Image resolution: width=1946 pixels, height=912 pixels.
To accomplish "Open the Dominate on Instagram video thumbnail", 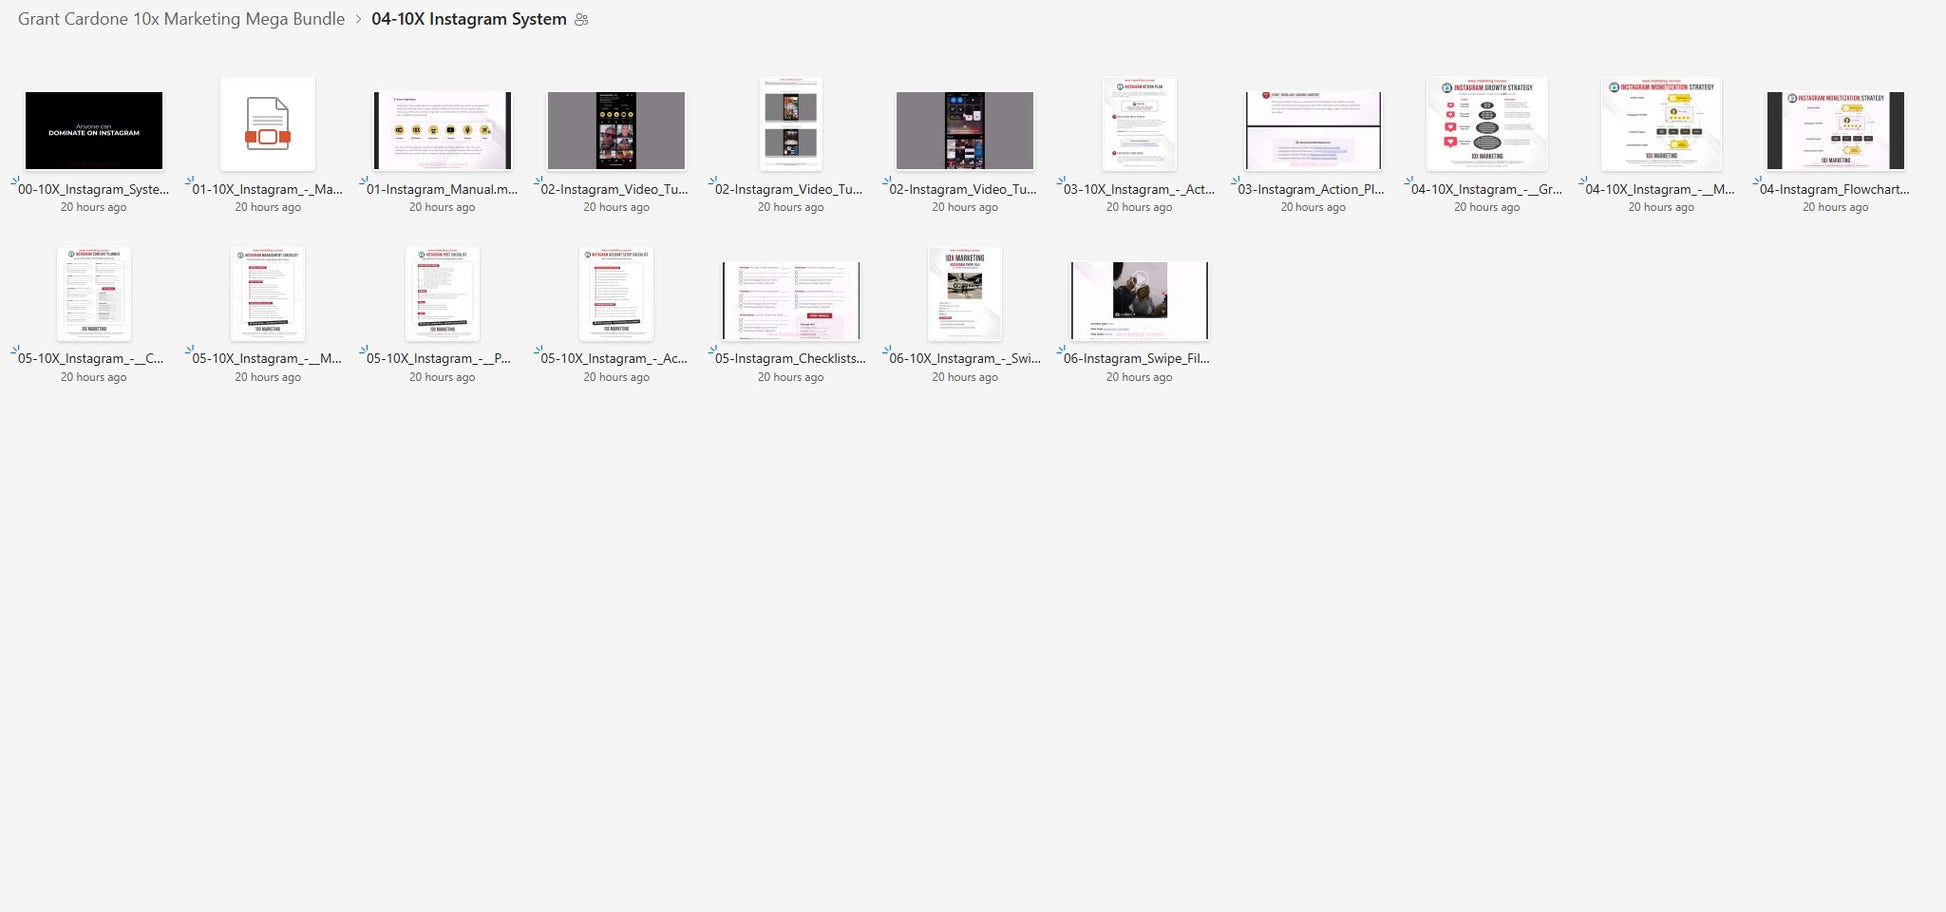I will (x=94, y=130).
